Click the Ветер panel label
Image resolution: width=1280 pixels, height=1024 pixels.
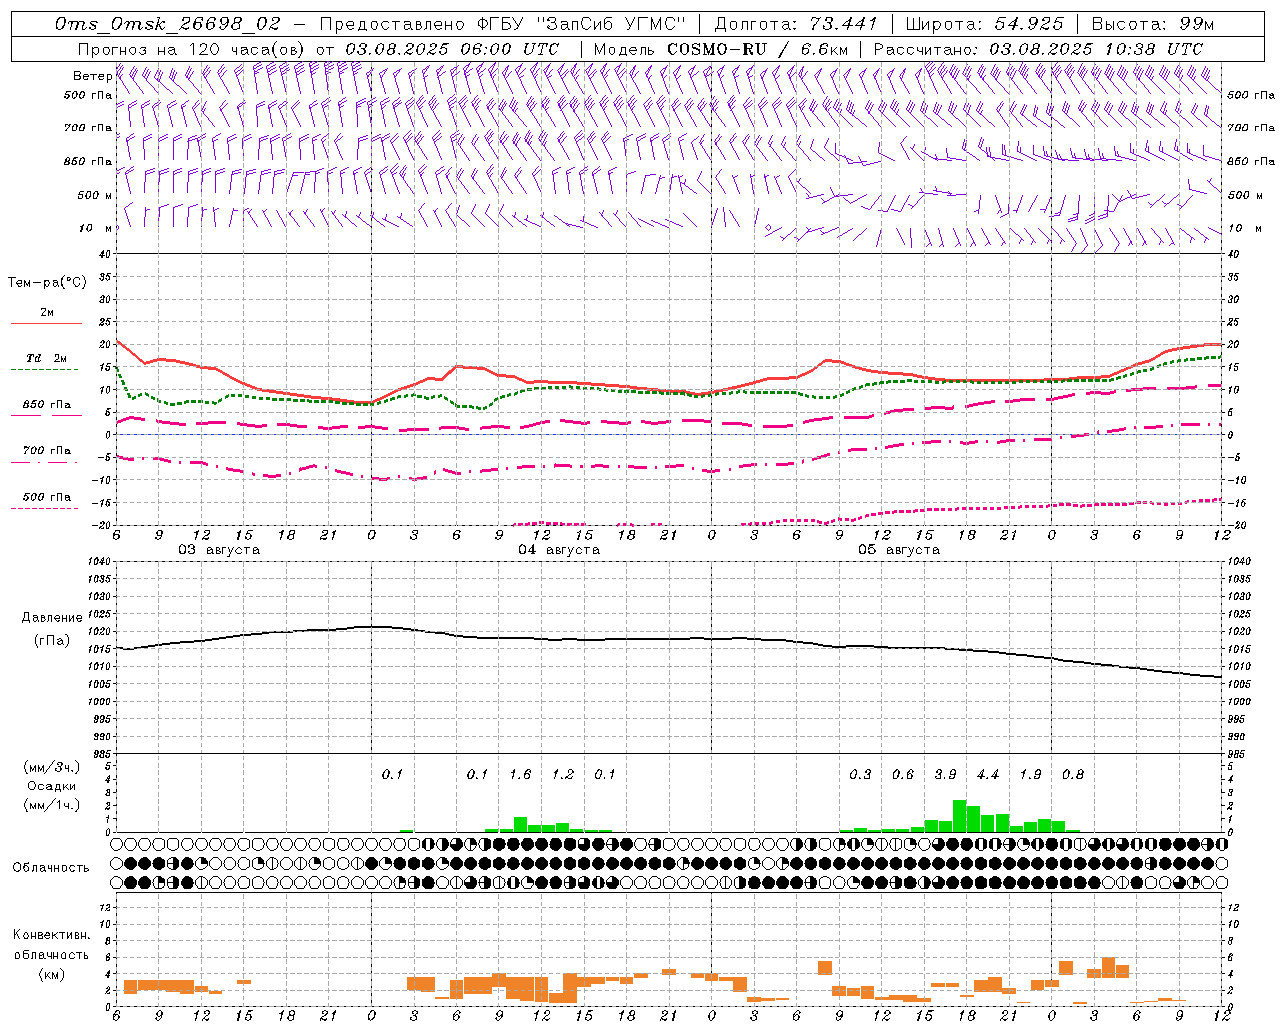92,76
